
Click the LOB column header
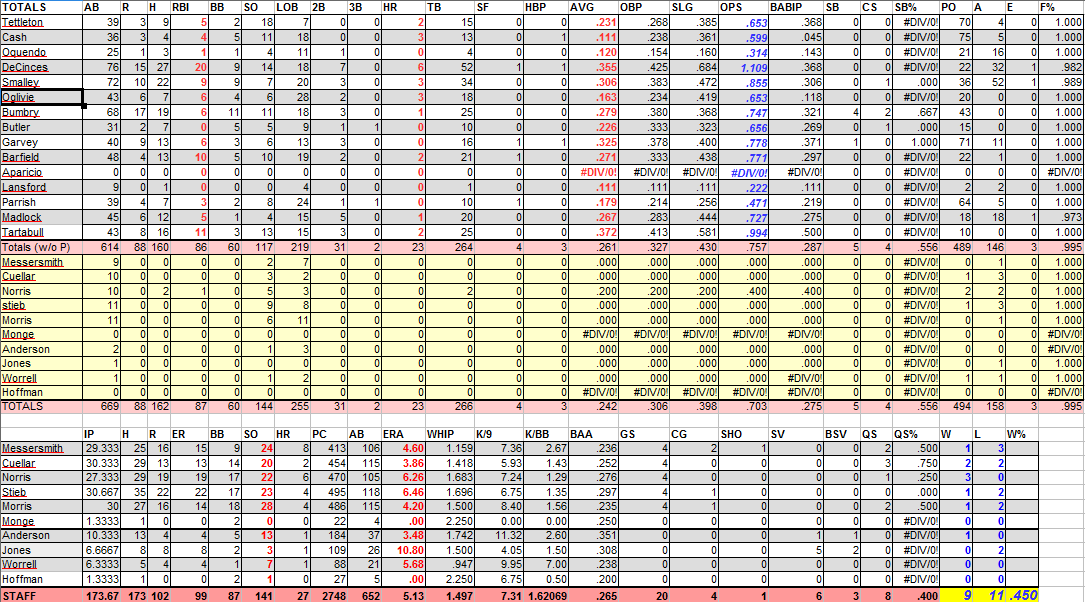(293, 8)
